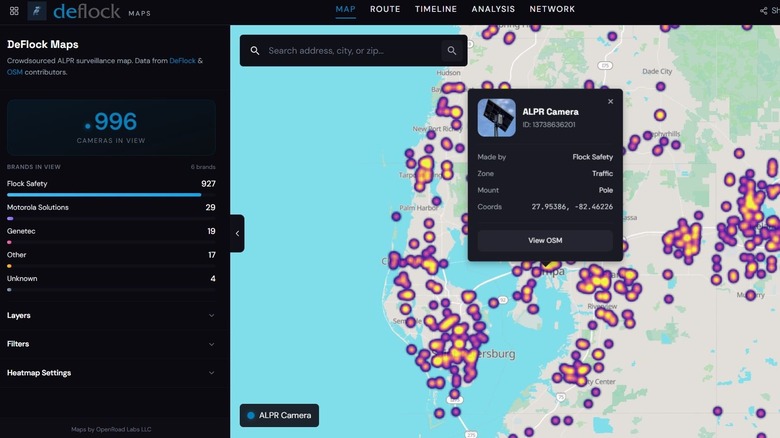Click the Maps by OpenRoad Labs LLC credit
780x438 pixels.
111,429
